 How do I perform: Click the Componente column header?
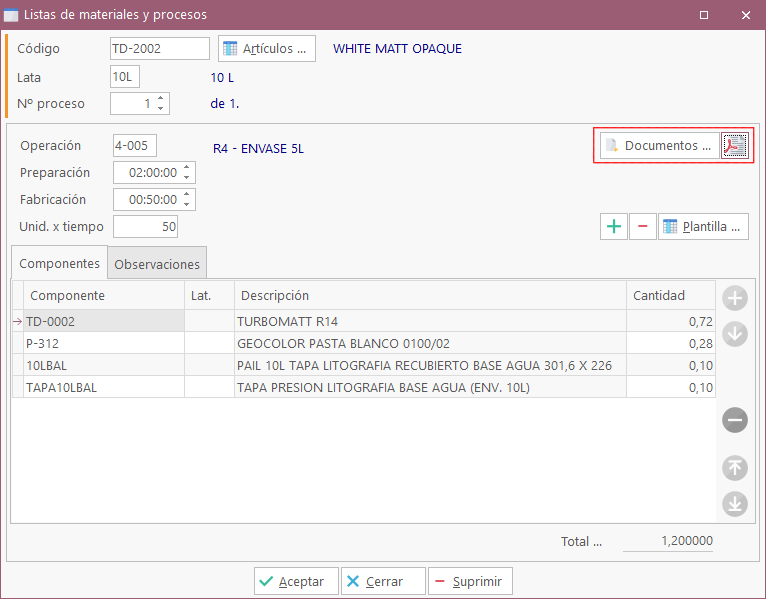(x=104, y=295)
